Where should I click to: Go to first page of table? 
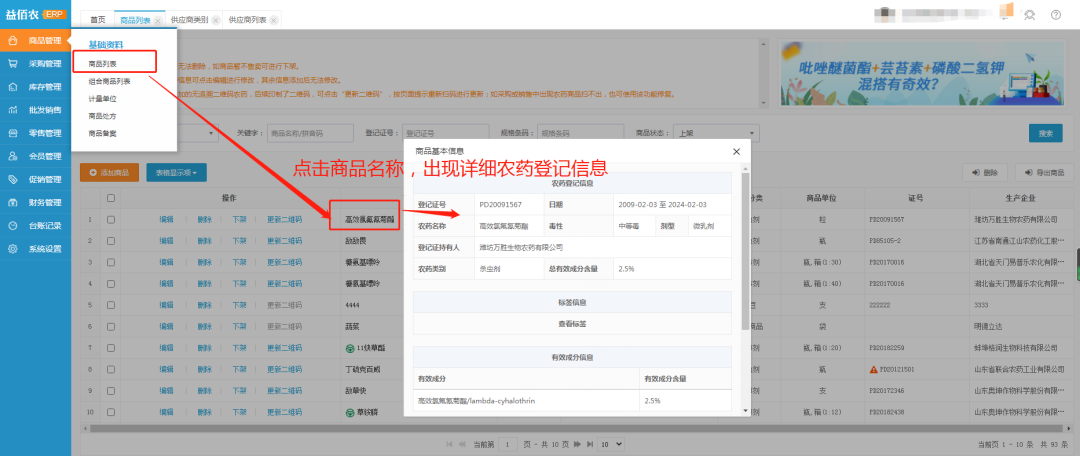[x=450, y=444]
